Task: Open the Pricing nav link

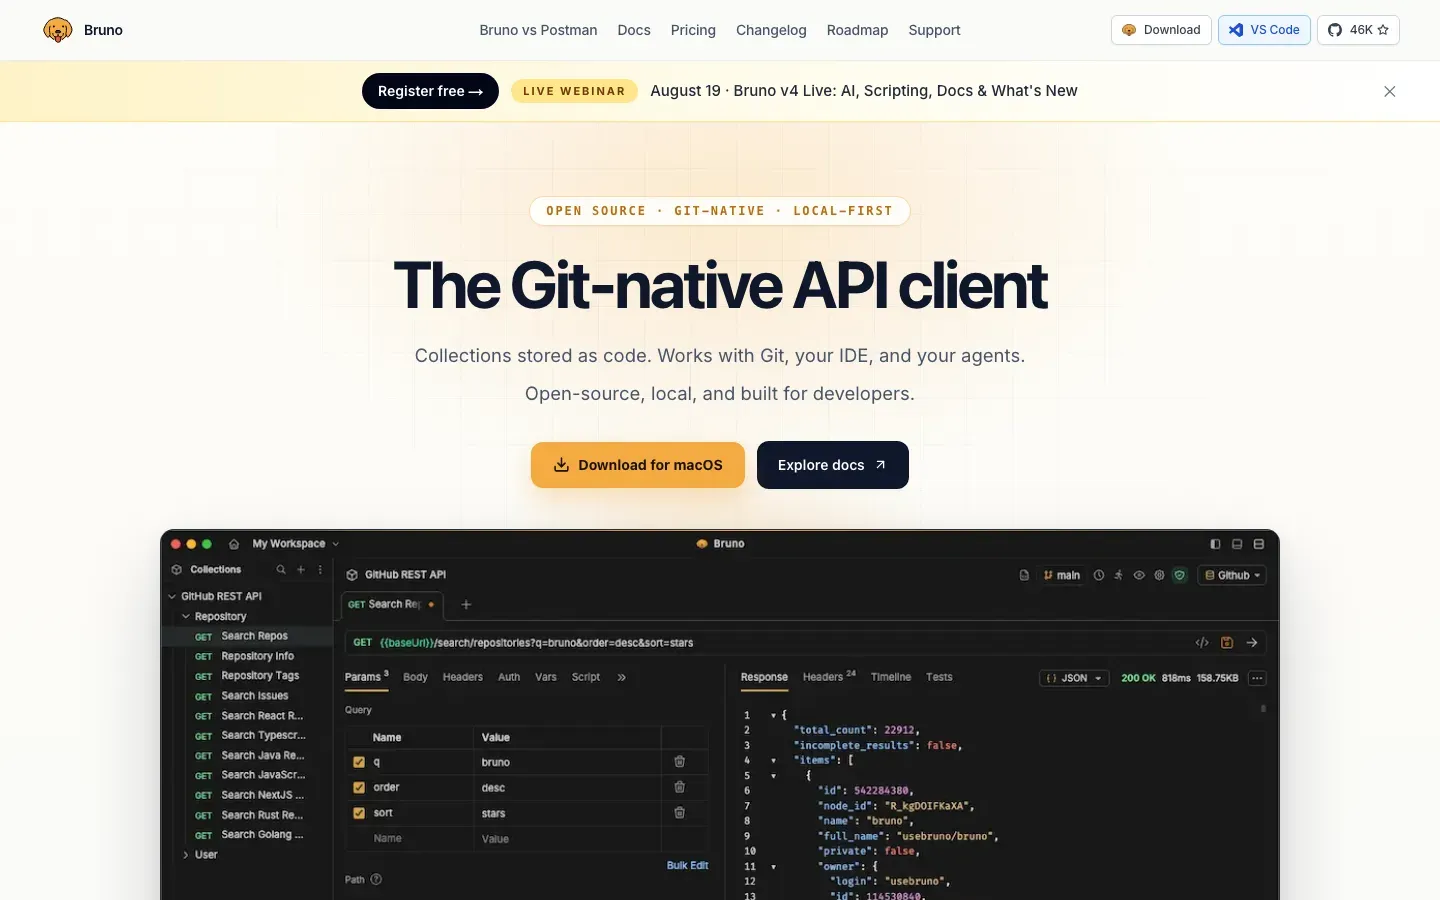Action: click(693, 30)
